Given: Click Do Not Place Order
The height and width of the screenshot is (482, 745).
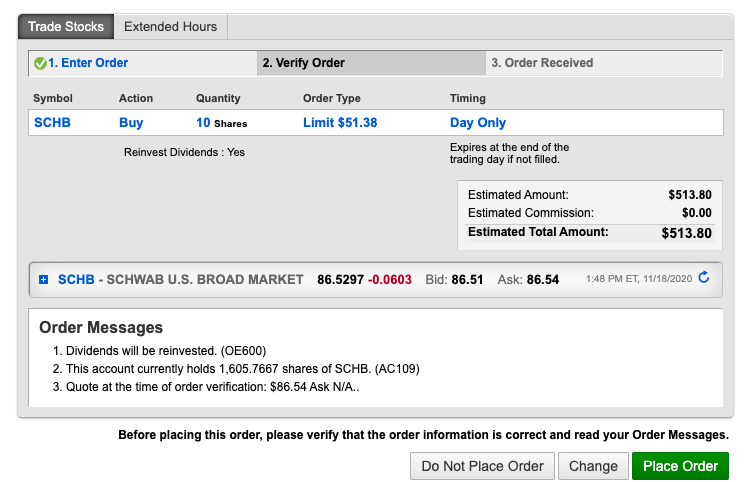Looking at the screenshot, I should 482,466.
